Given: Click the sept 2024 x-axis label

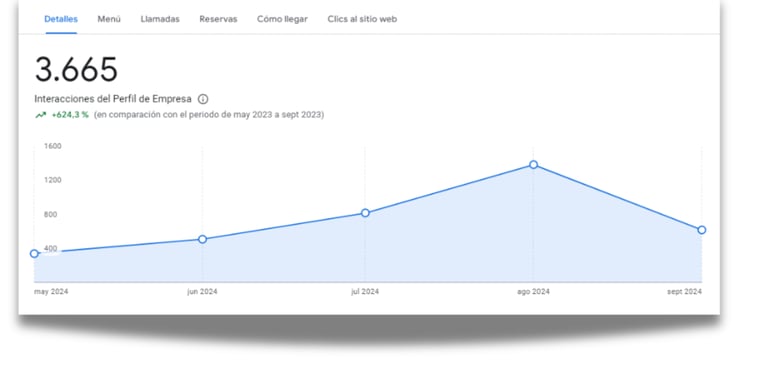Looking at the screenshot, I should tap(684, 292).
